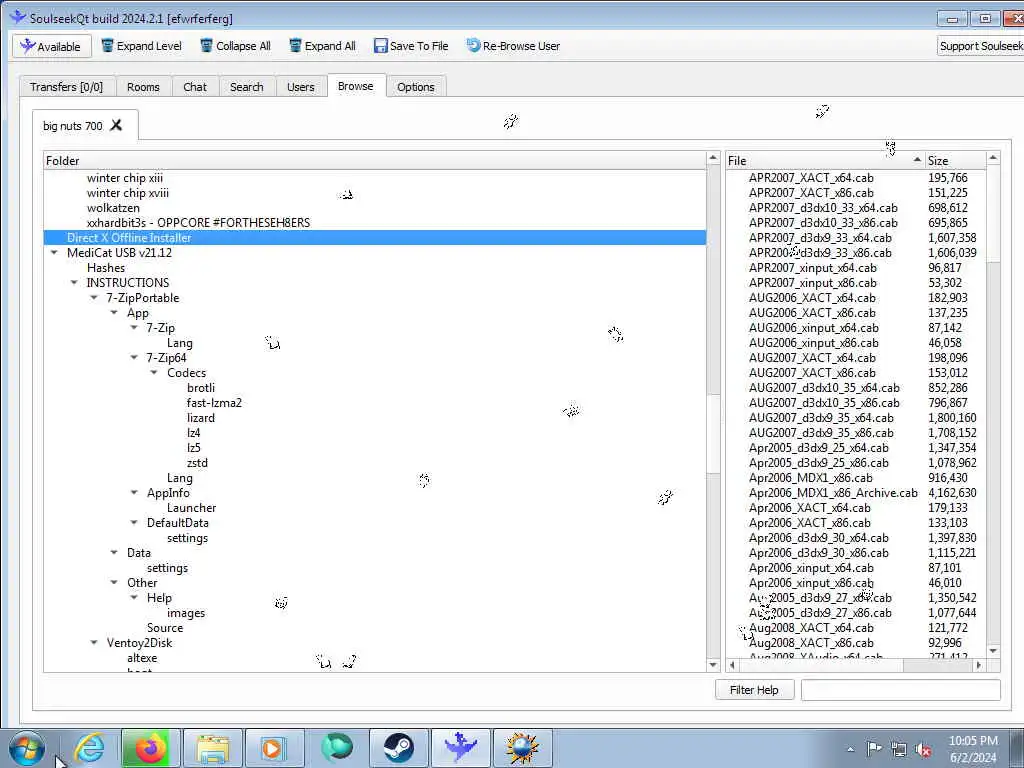This screenshot has width=1024, height=768.
Task: Open the Users tab
Action: [300, 87]
